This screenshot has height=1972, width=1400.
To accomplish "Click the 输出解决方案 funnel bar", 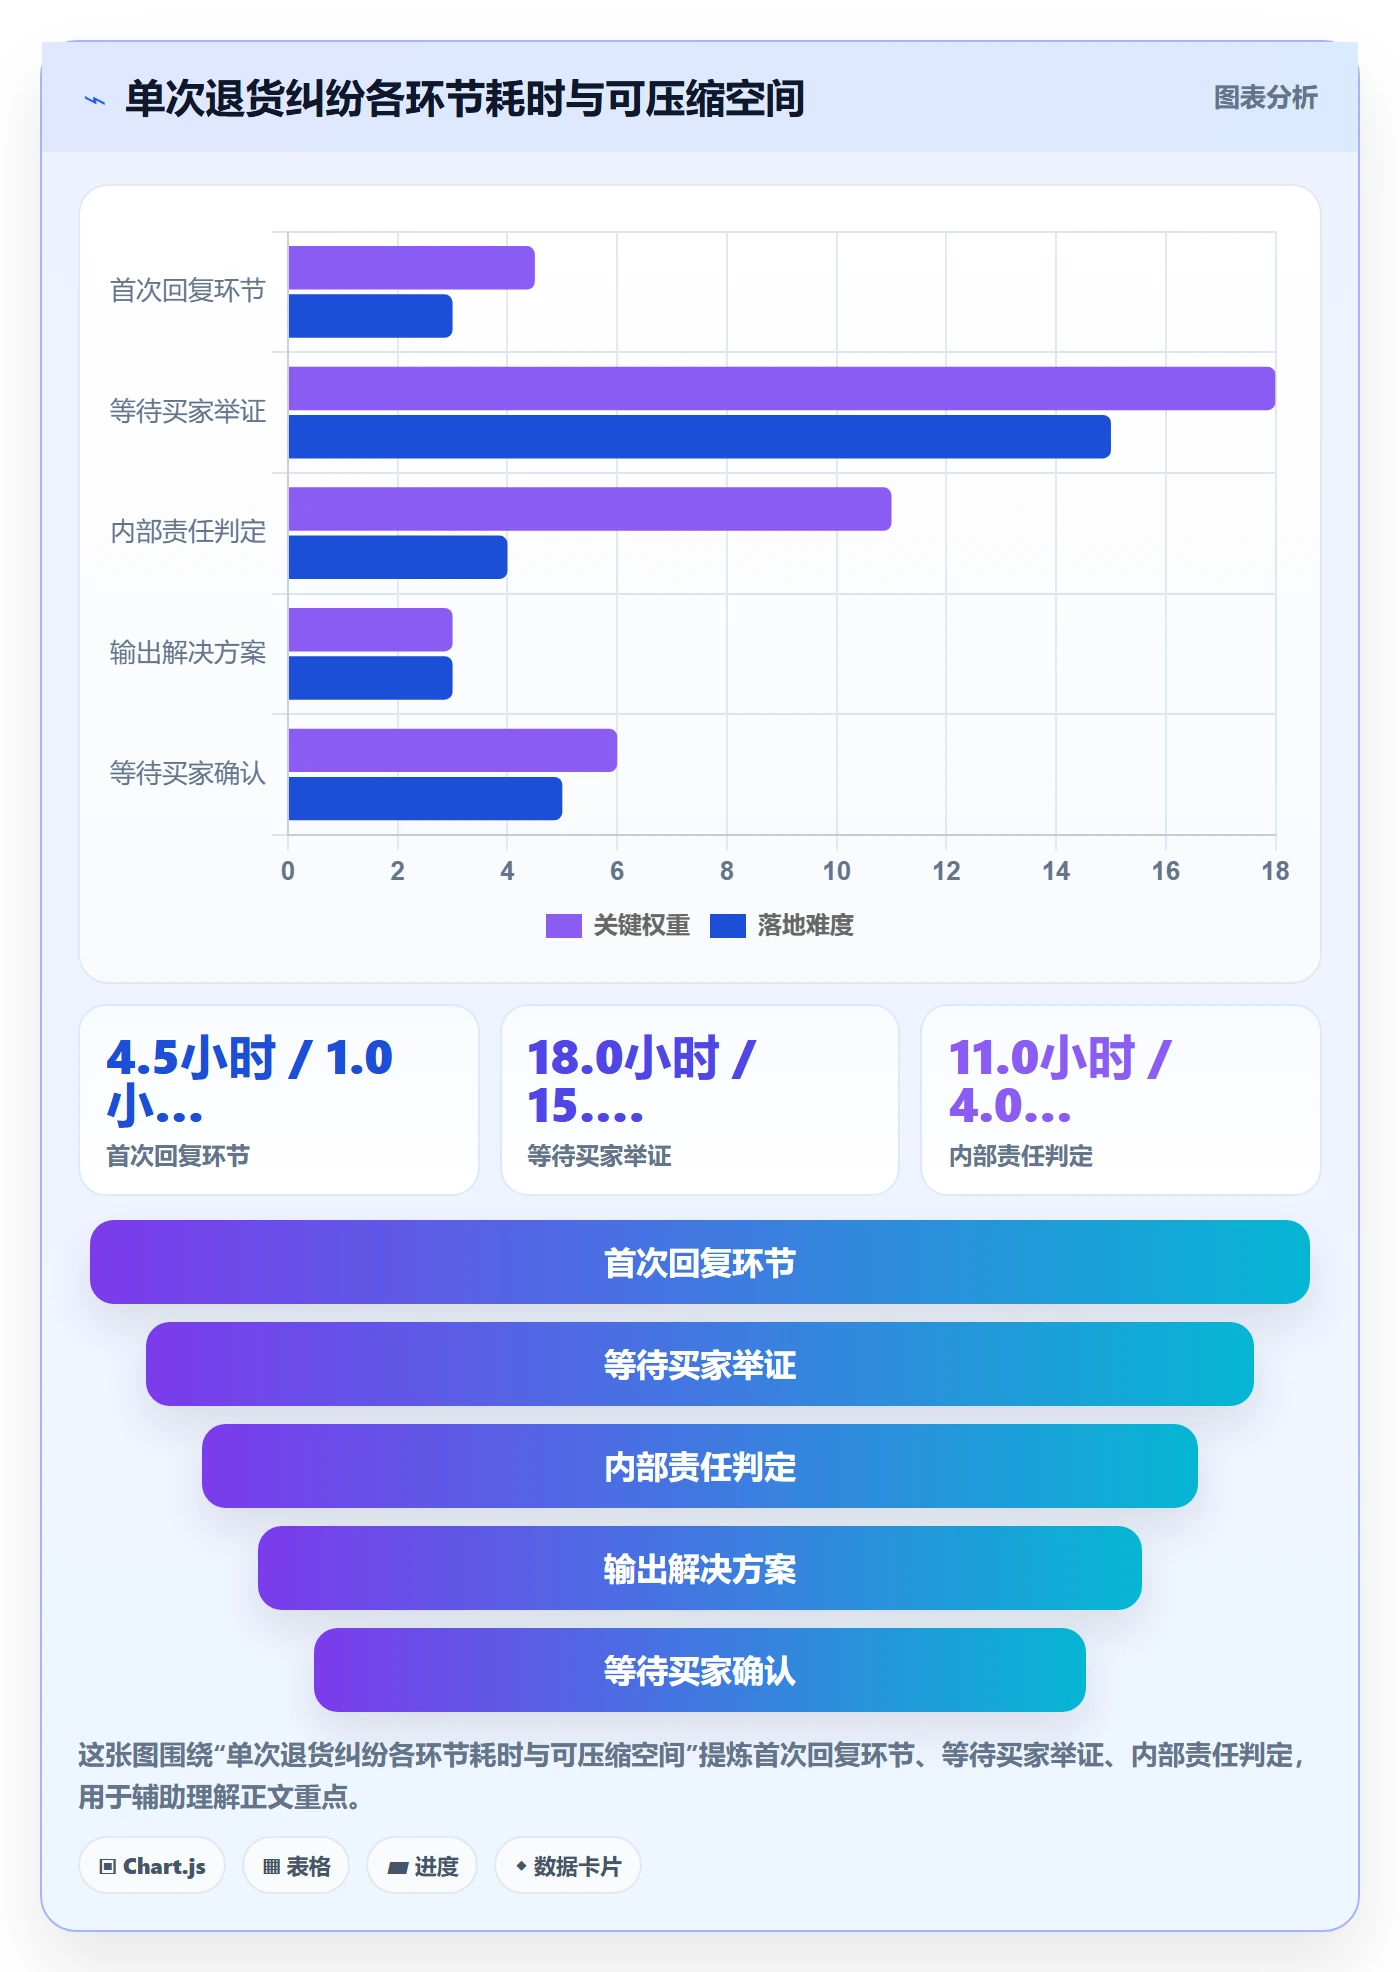I will click(x=700, y=1568).
